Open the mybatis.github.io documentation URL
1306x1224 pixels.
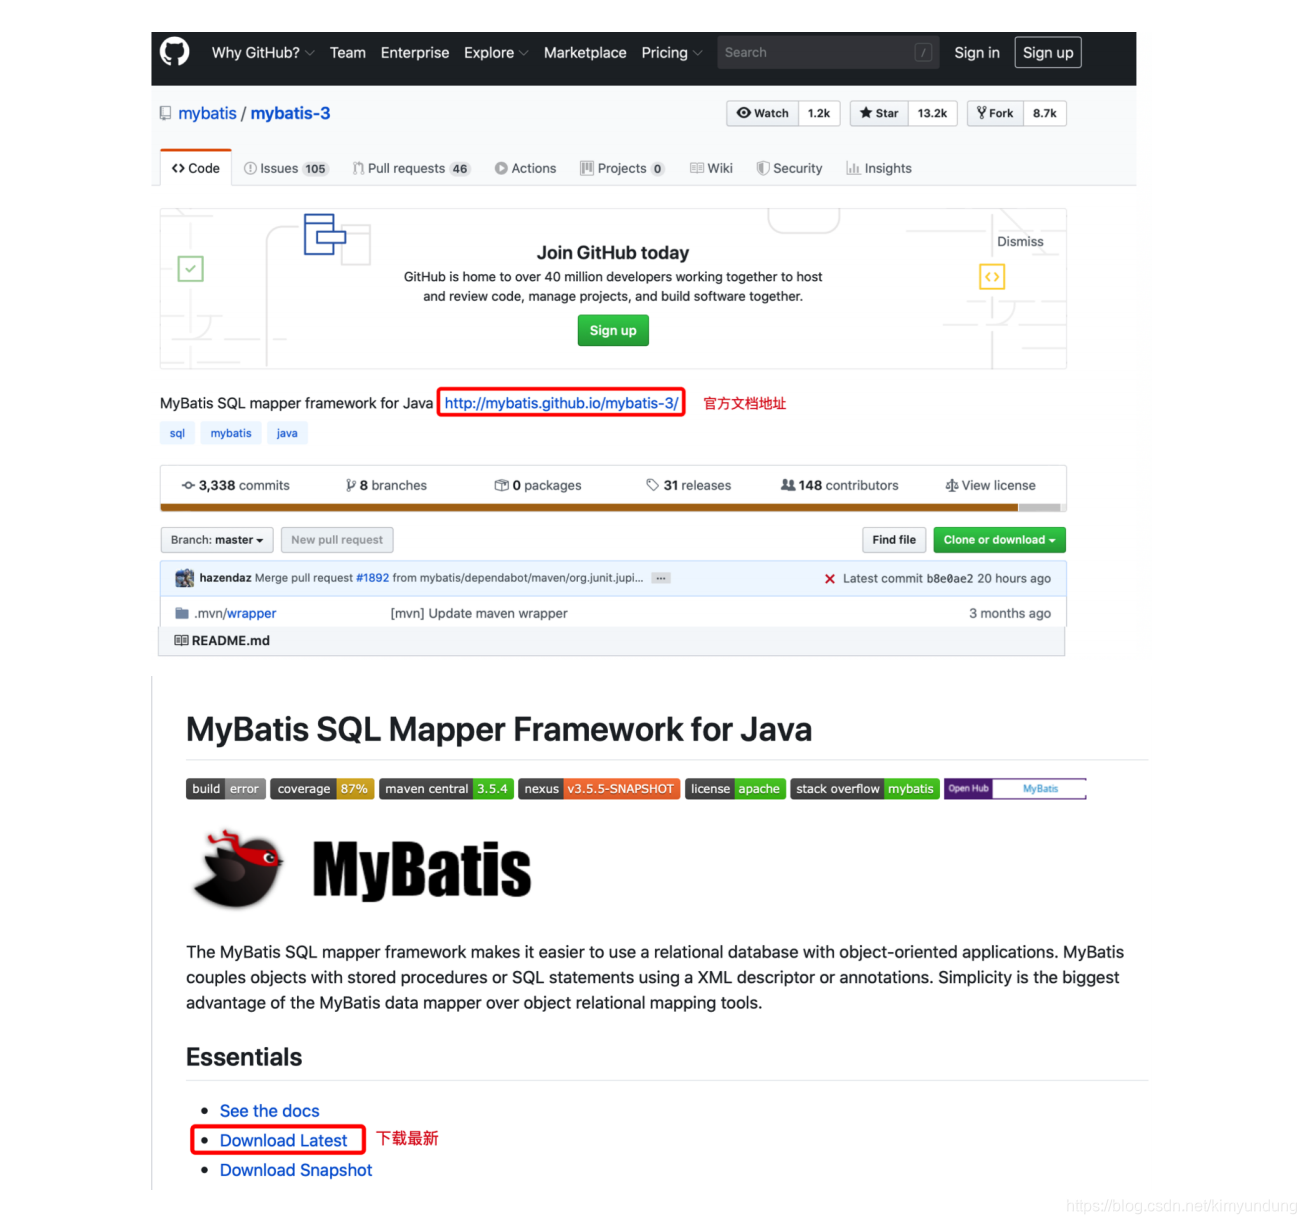click(x=561, y=403)
